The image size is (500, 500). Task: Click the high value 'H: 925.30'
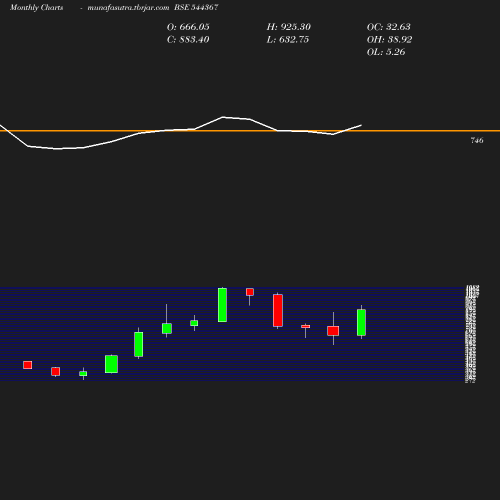[x=289, y=27]
